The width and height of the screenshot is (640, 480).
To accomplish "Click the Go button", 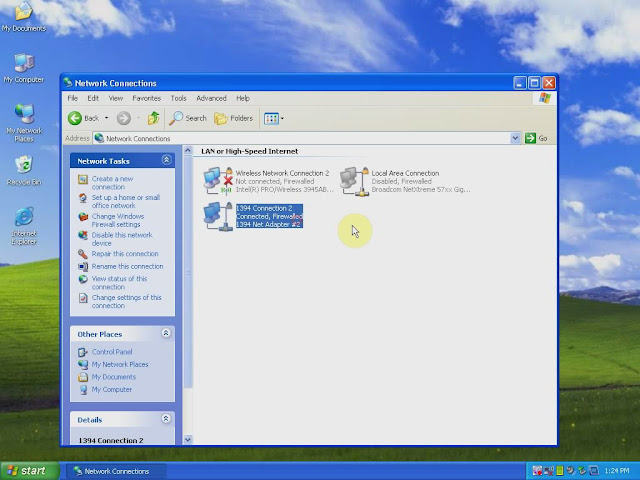I will 536,138.
